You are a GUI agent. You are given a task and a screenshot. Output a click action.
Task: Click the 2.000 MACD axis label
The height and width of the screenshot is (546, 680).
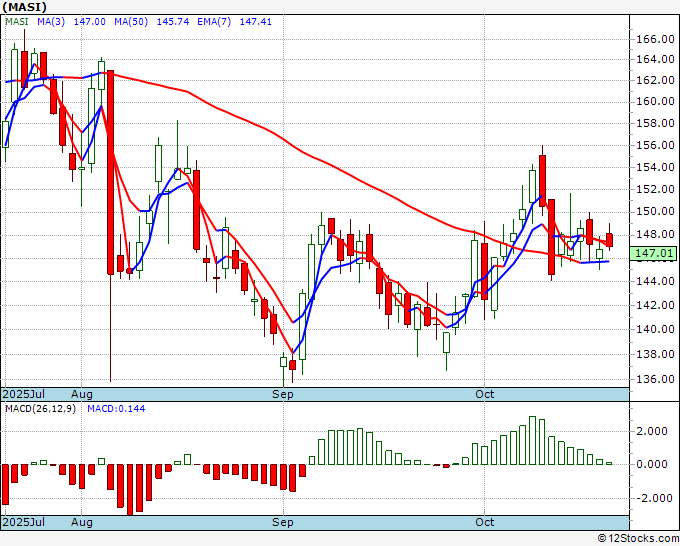pyautogui.click(x=651, y=431)
